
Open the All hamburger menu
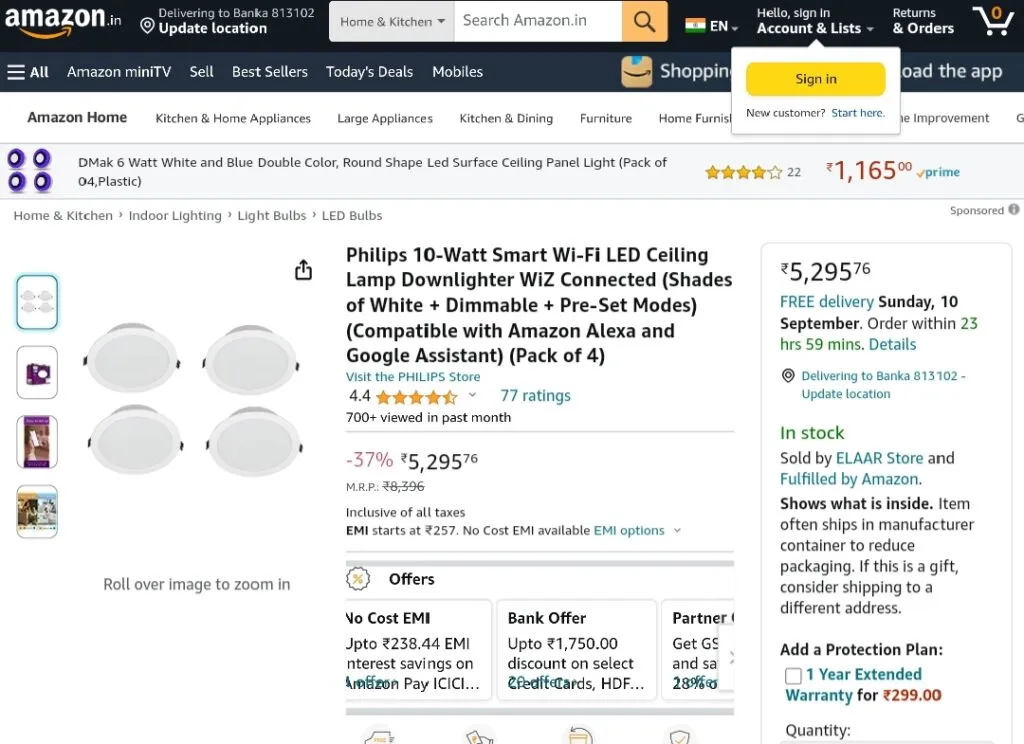coord(28,72)
